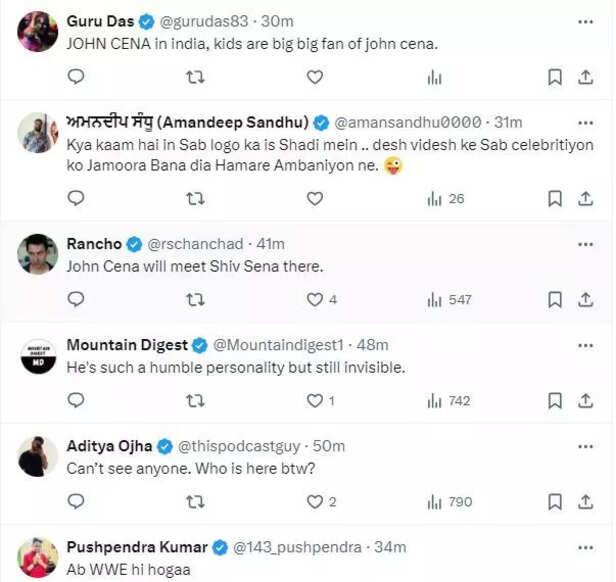View analytics on Rancho's tweet showing 547

[x=447, y=299]
